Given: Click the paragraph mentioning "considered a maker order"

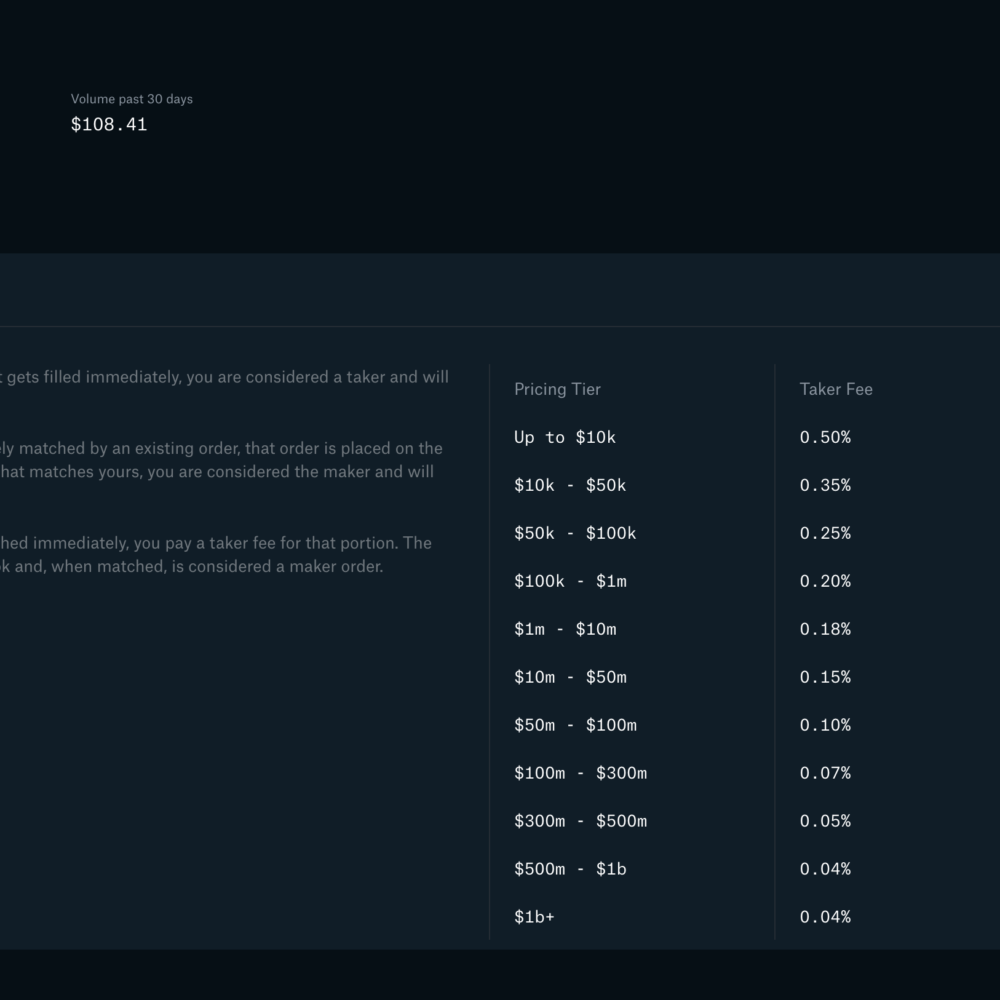Looking at the screenshot, I should point(215,555).
